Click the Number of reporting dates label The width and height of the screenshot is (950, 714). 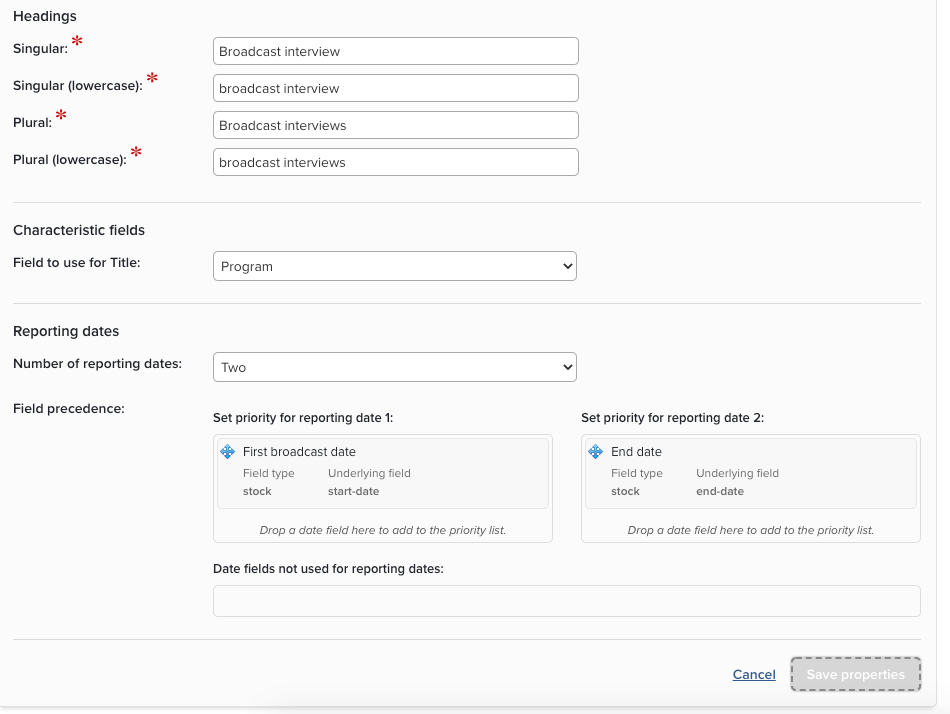point(97,364)
